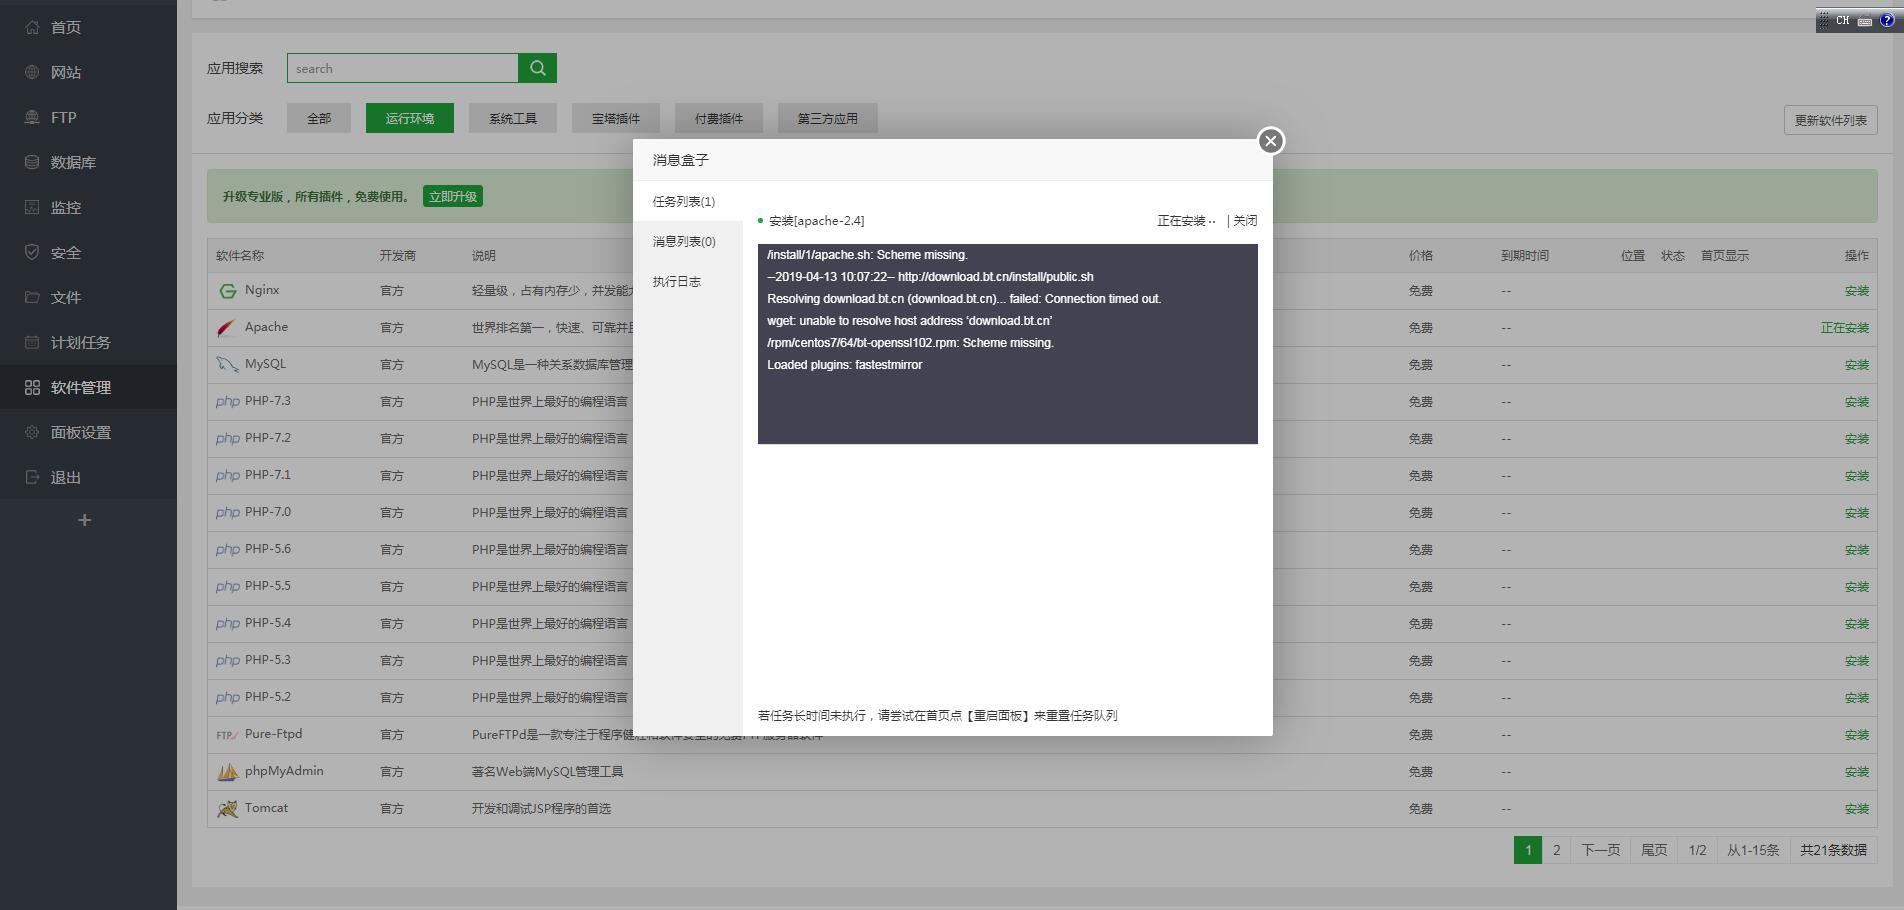Click 退出 to log out
1904x910 pixels.
[x=66, y=477]
